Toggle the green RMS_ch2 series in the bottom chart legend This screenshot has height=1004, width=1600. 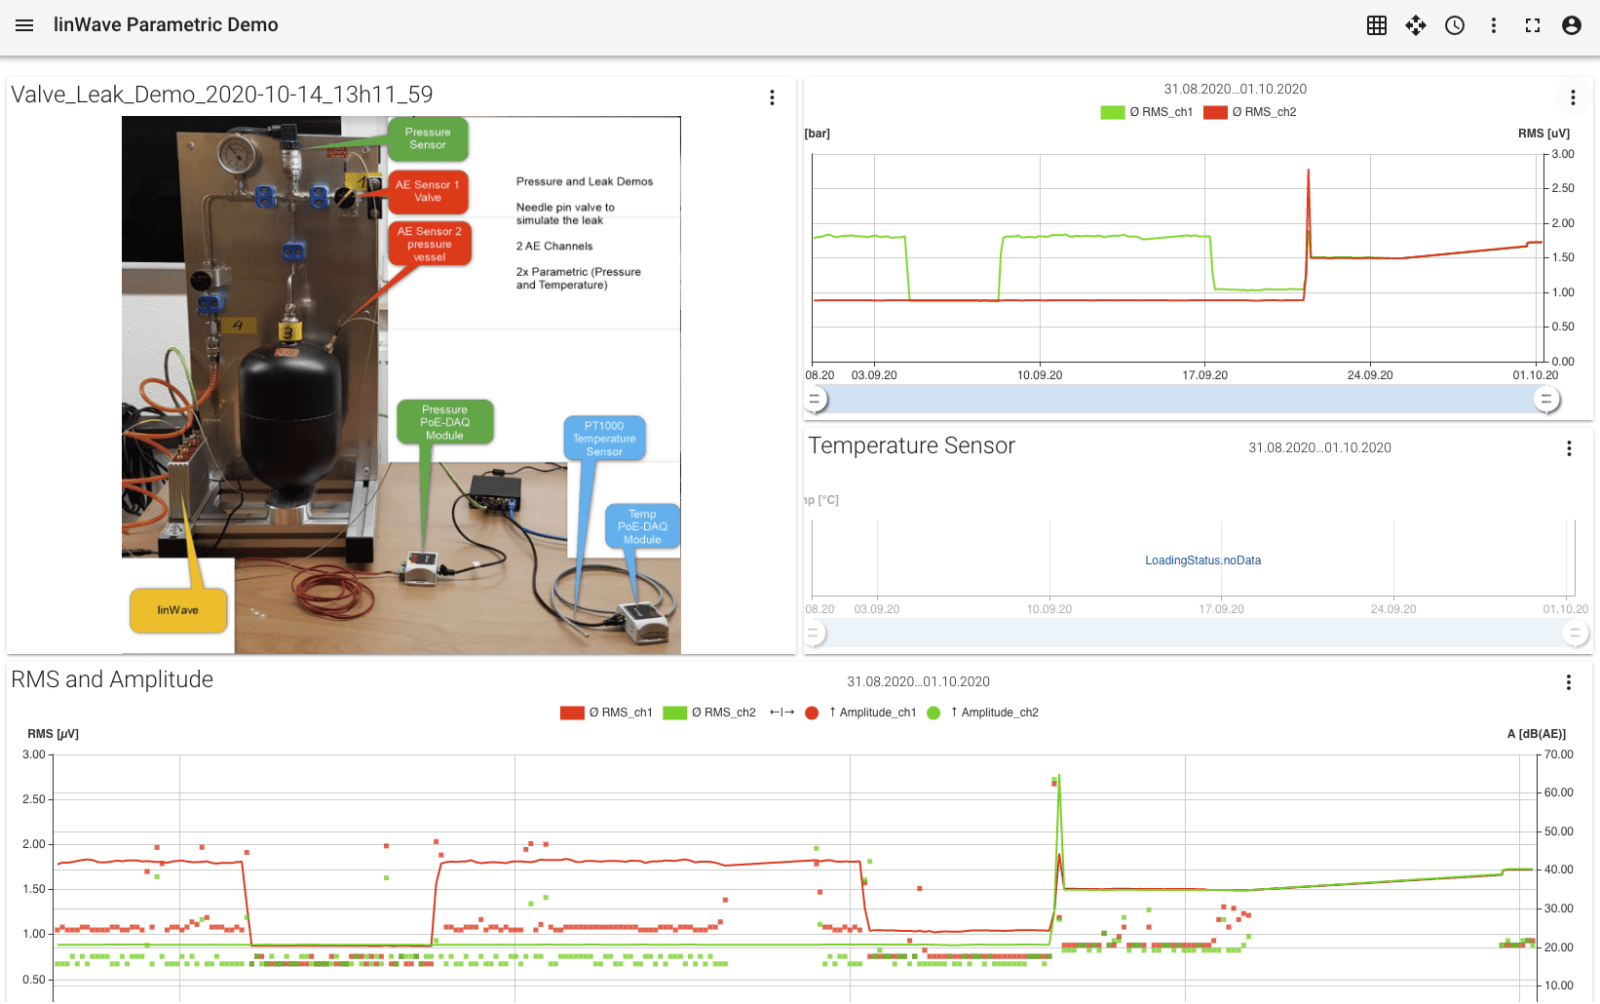pos(709,713)
